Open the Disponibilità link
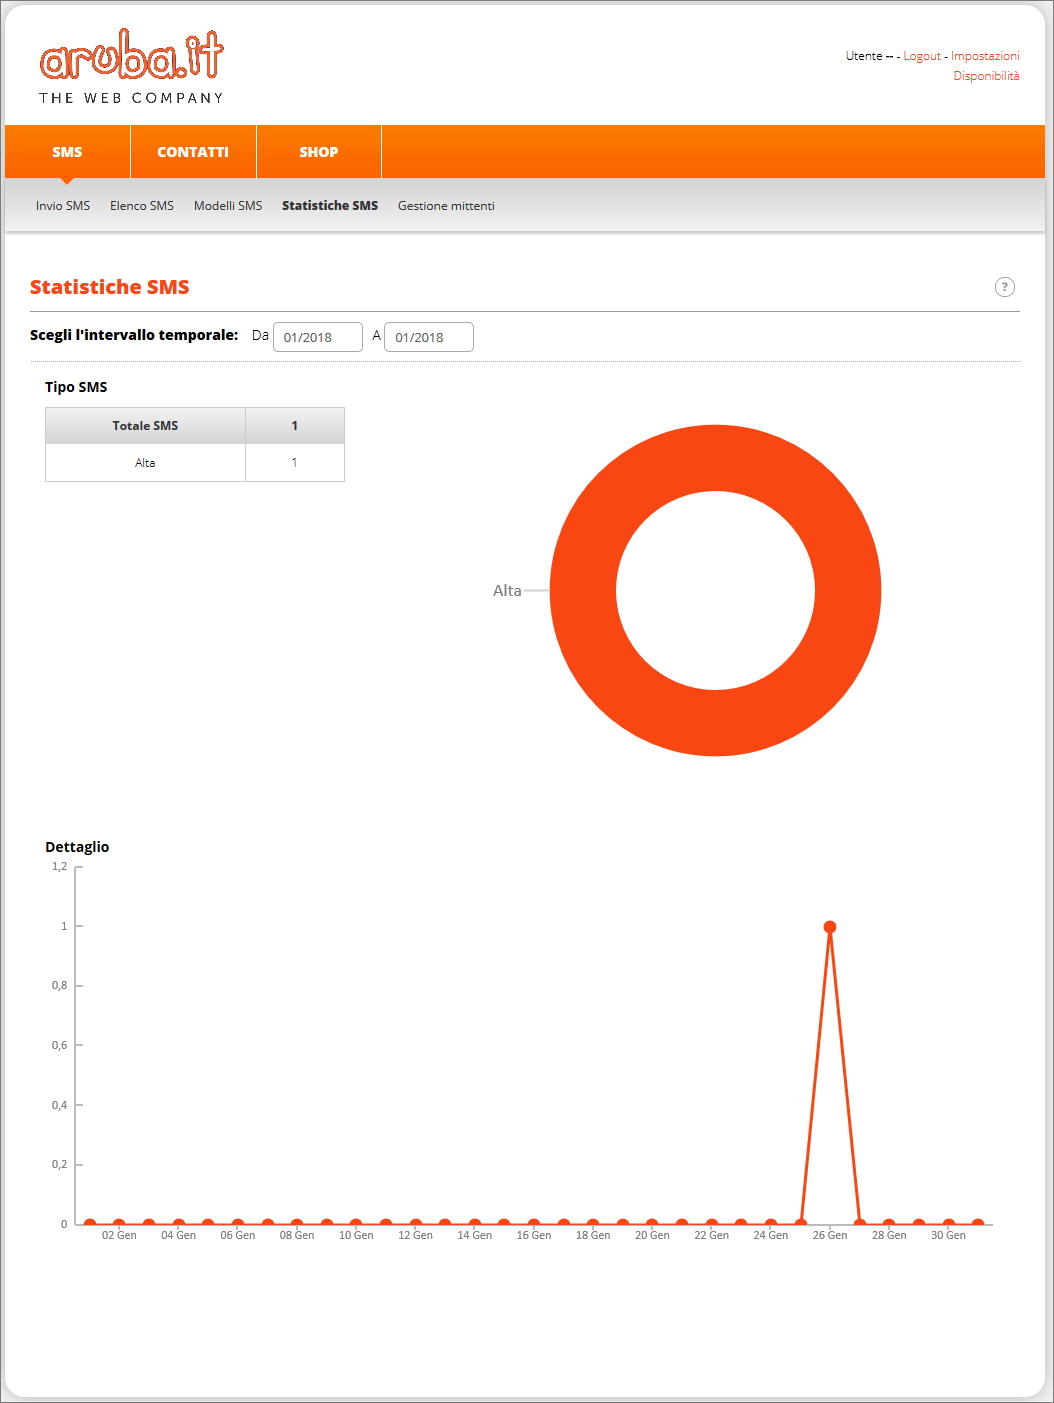 click(x=986, y=76)
